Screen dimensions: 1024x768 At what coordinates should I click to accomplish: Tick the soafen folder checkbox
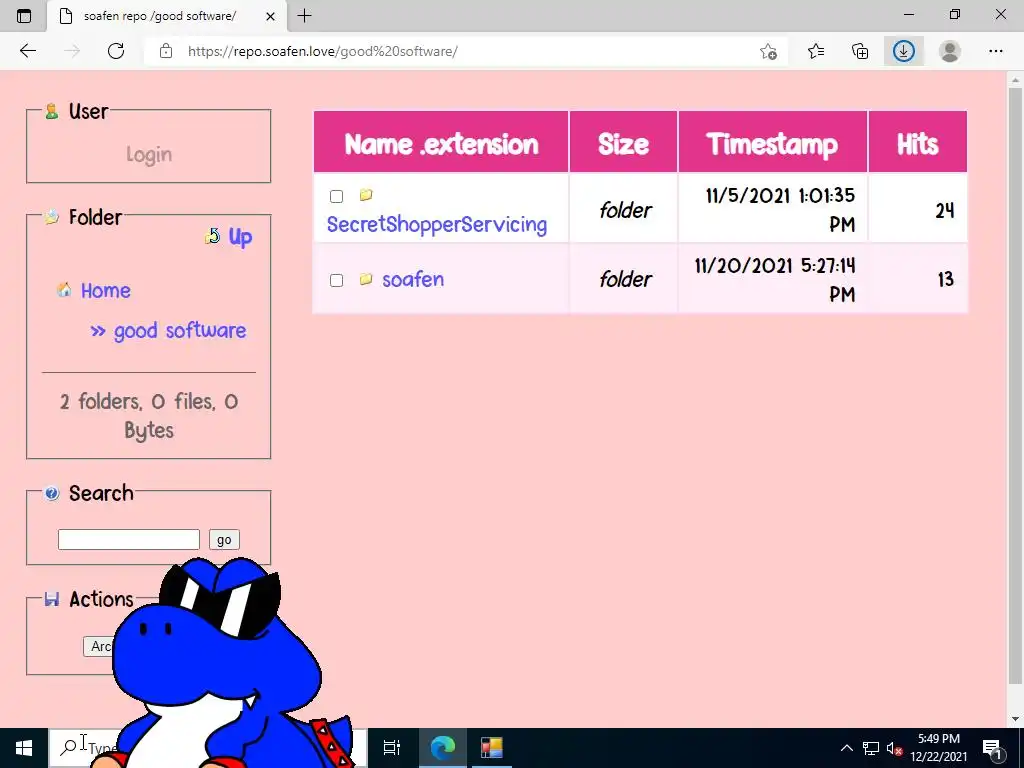coord(336,281)
